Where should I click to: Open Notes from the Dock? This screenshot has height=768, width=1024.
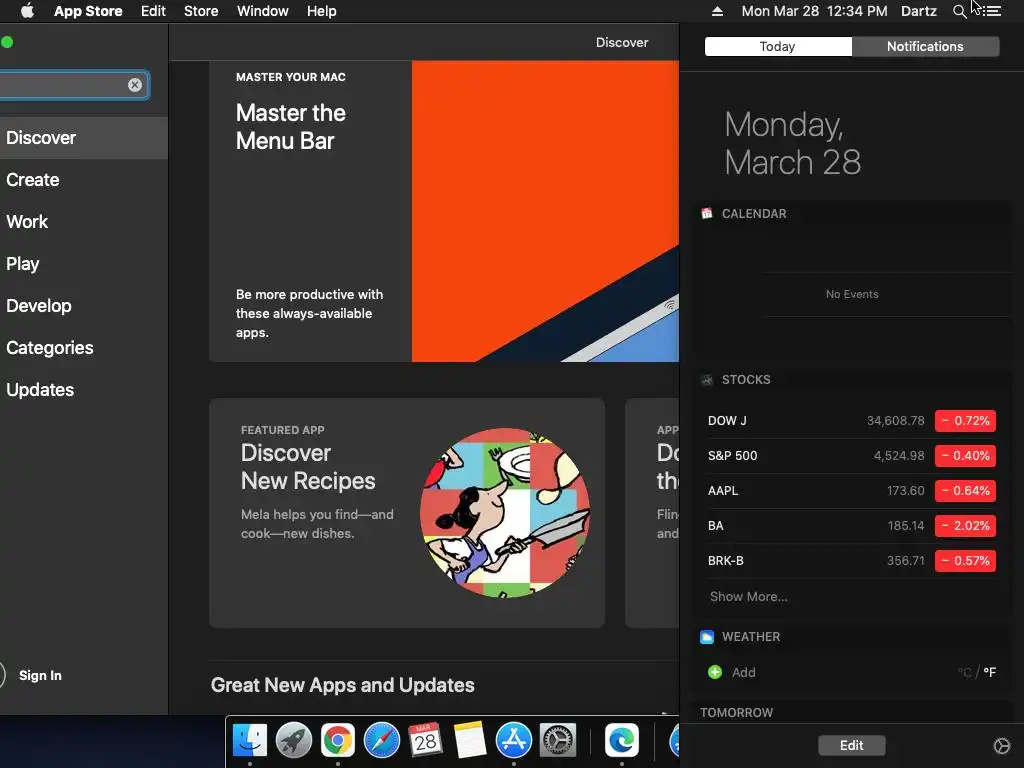click(x=470, y=740)
